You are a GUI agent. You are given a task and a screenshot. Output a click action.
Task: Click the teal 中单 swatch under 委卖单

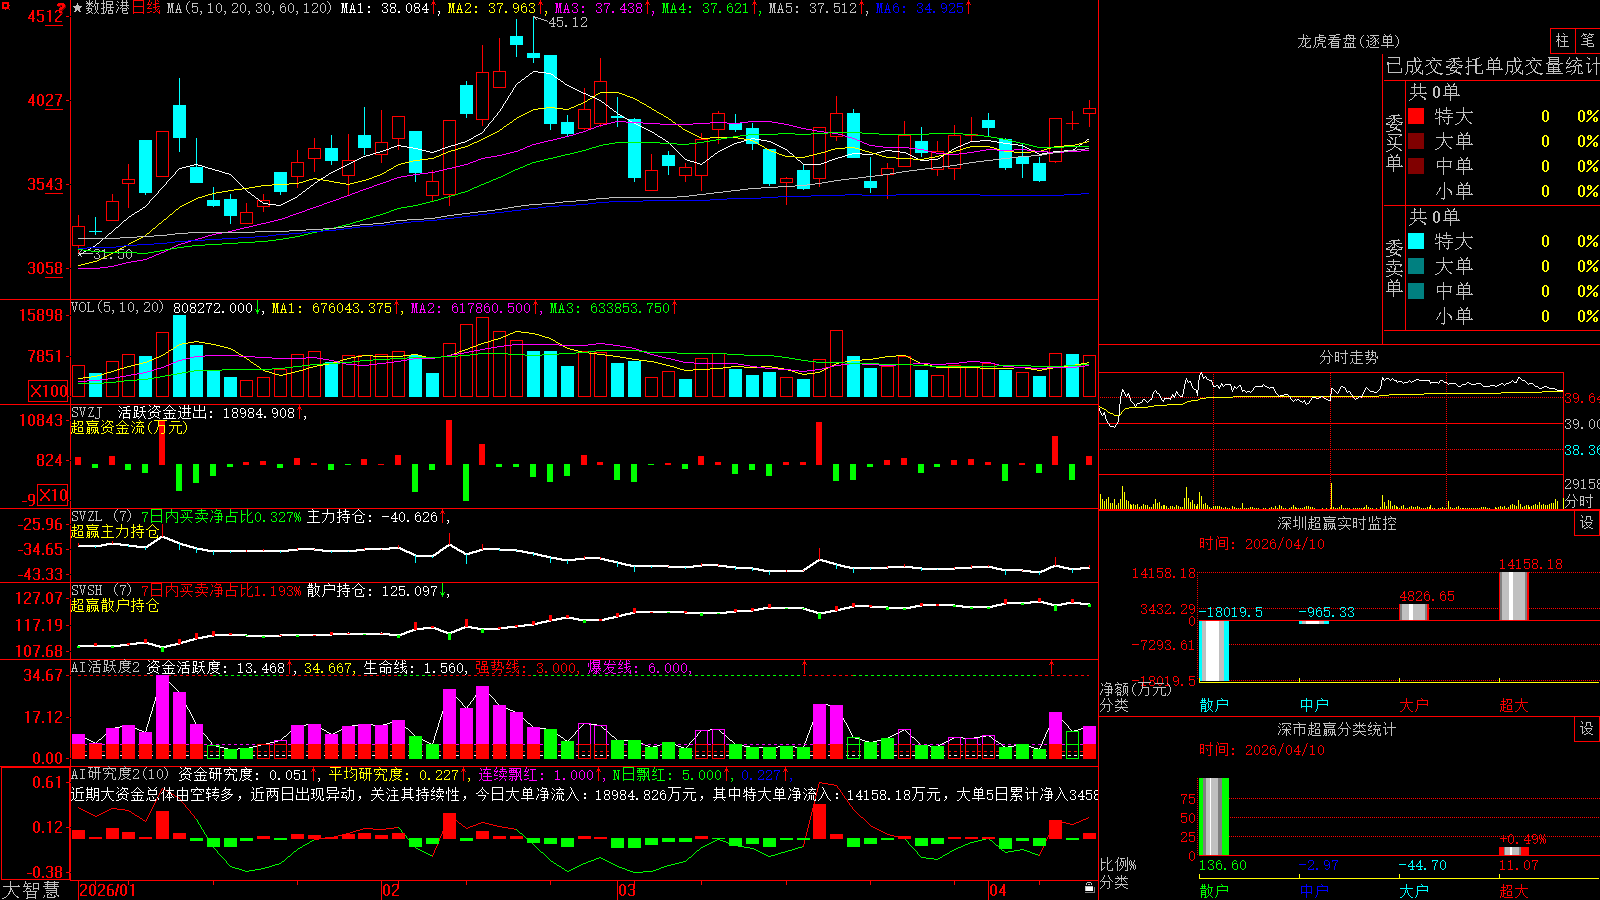click(x=1416, y=290)
